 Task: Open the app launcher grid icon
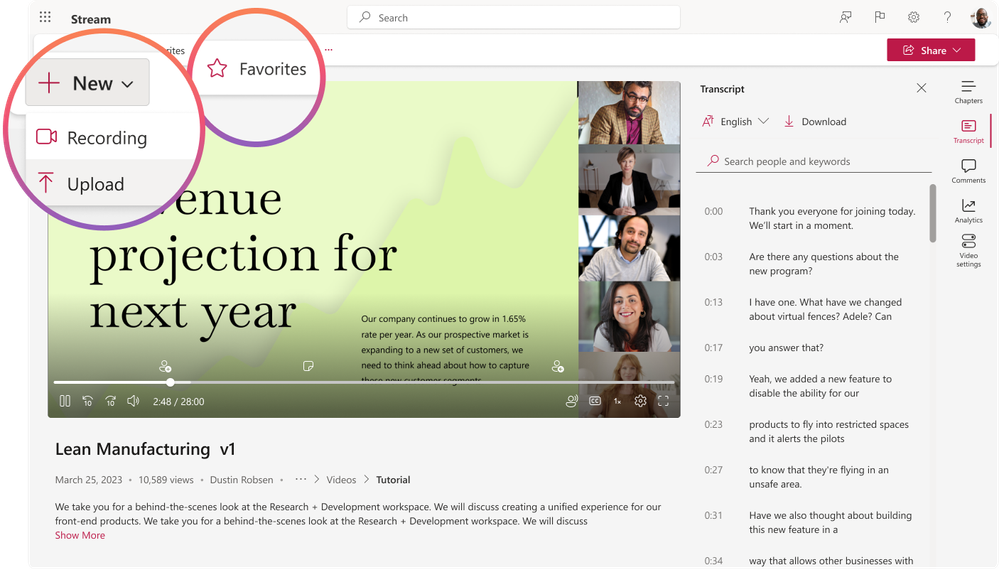[x=45, y=17]
